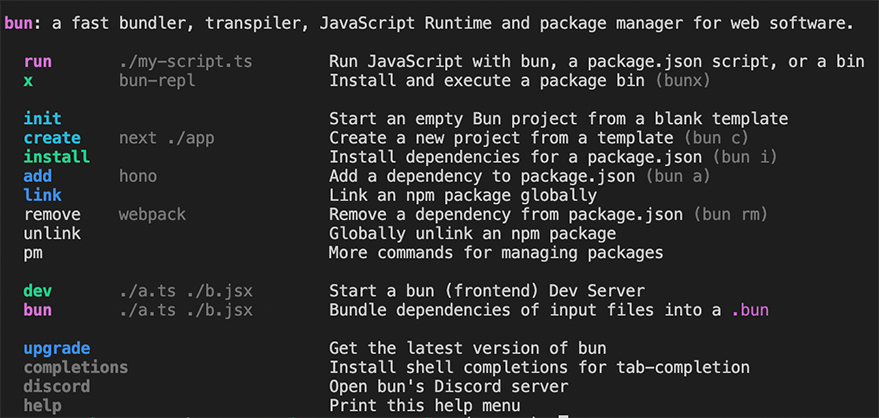Click 'Globally unlink an npm package' description
Image resolution: width=879 pixels, height=418 pixels.
tap(472, 234)
